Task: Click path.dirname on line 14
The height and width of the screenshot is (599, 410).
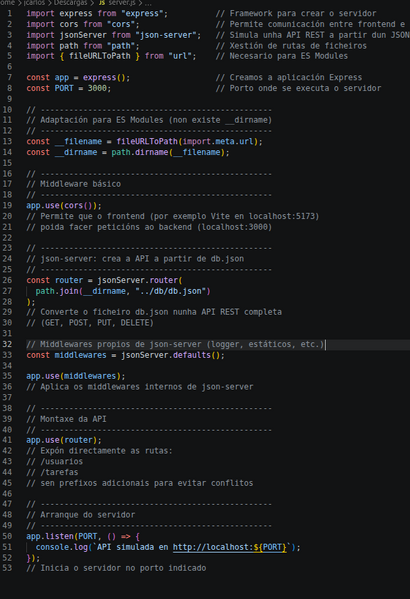Action: (140, 152)
